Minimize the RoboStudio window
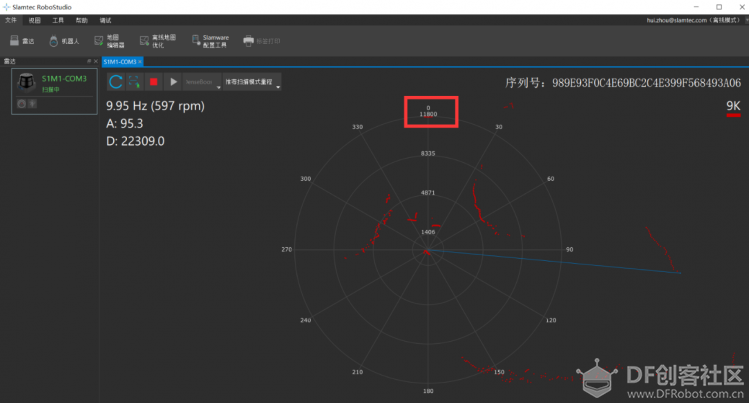Image resolution: width=749 pixels, height=403 pixels. (x=696, y=7)
